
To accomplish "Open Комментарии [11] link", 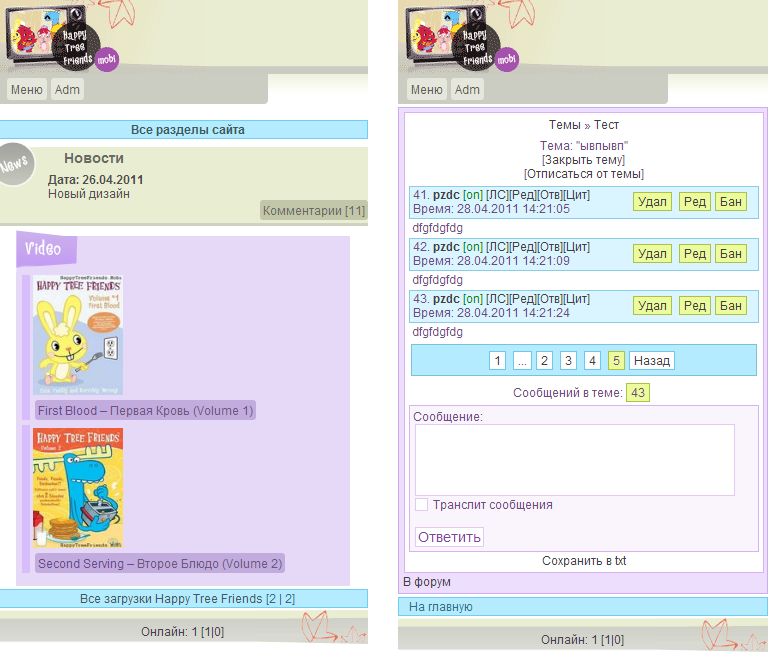I will pos(314,211).
